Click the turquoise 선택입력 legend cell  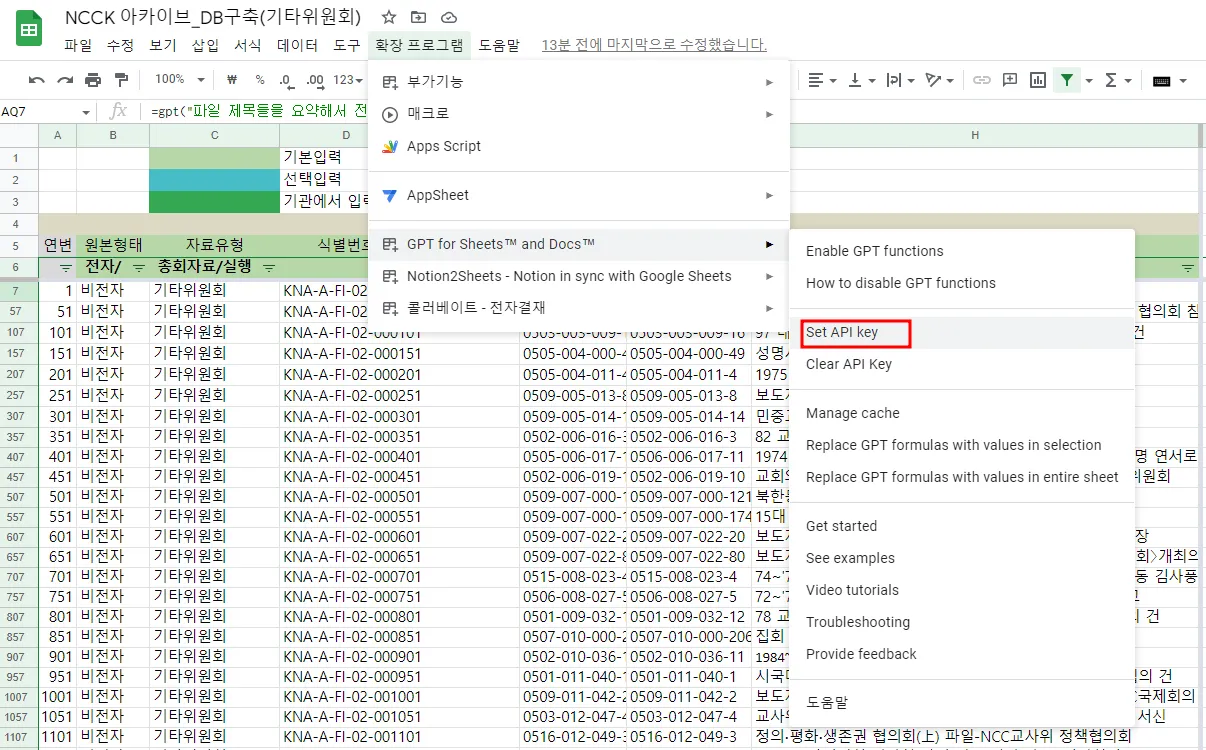coord(214,179)
